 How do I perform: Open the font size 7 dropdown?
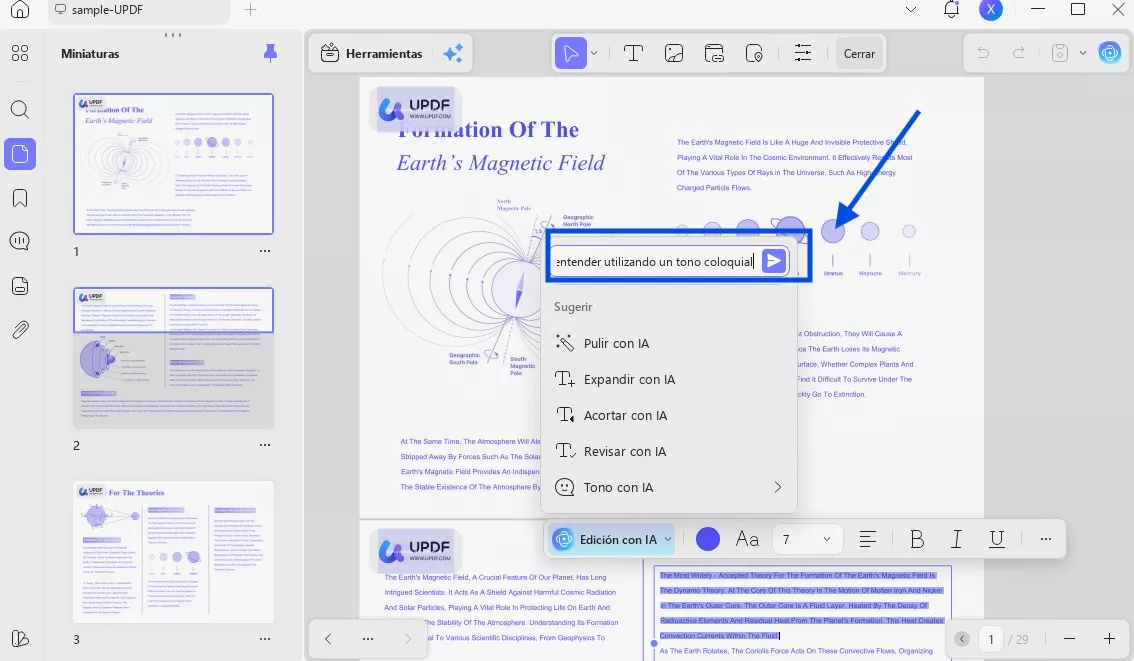[806, 539]
